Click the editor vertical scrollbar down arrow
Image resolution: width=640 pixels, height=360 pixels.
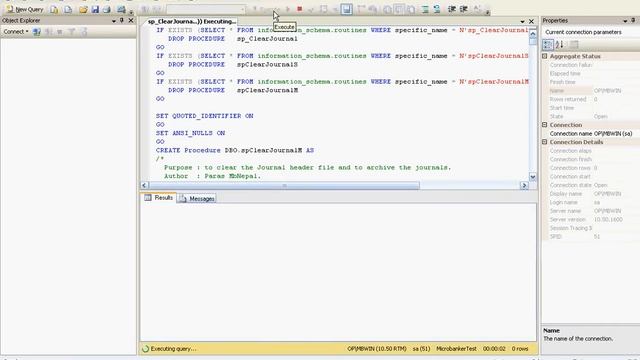(x=533, y=177)
